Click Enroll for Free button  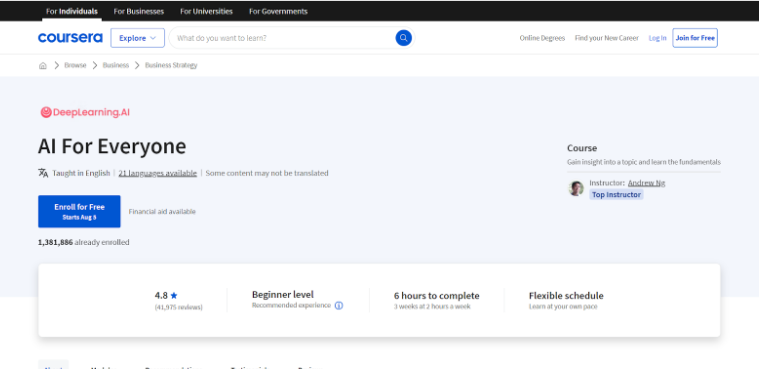click(x=79, y=211)
